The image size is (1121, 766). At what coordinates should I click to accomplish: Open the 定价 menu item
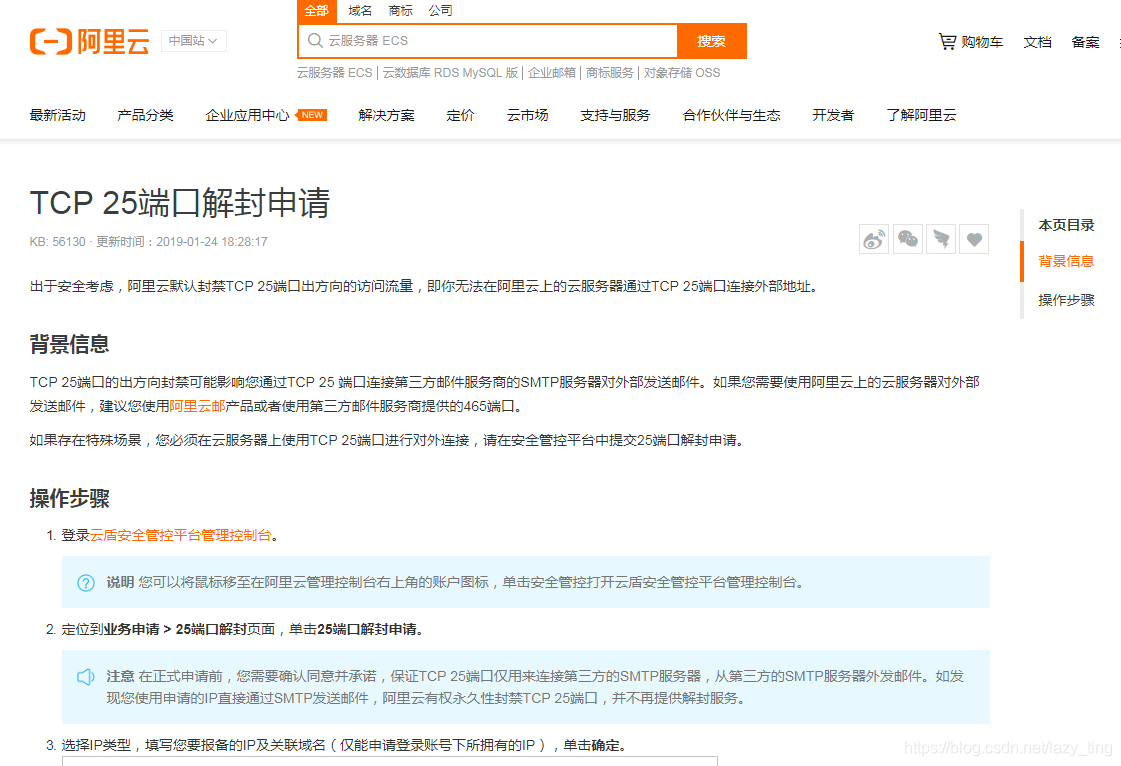coord(460,115)
